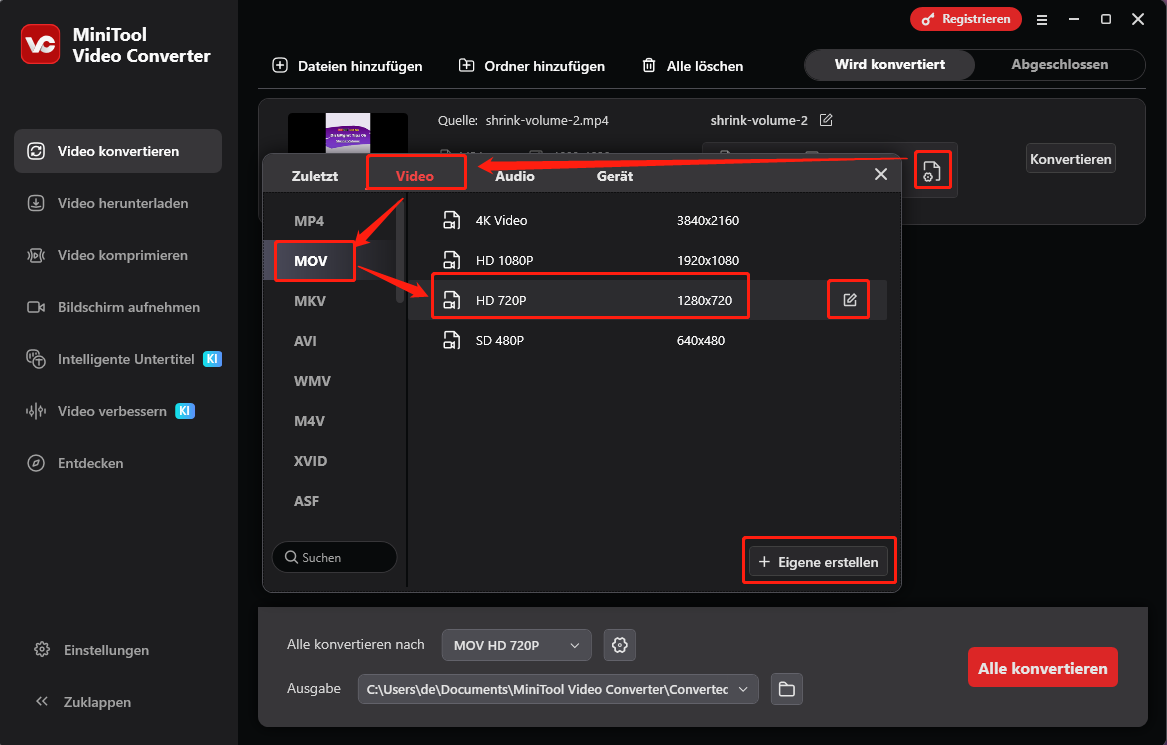Image resolution: width=1167 pixels, height=745 pixels.
Task: Click the Intelligente Untertitel icon
Action: tap(36, 359)
